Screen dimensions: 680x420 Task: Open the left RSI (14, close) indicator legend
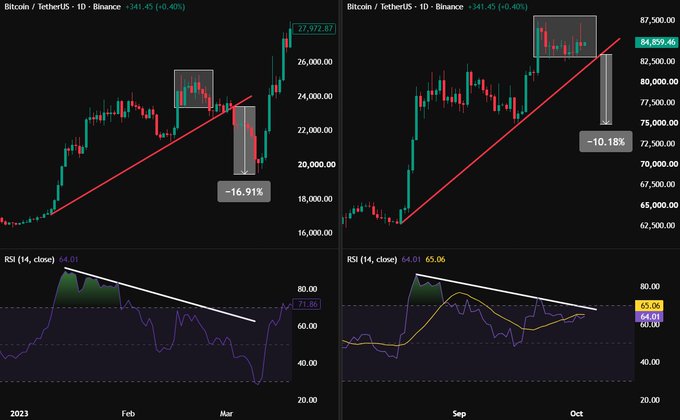29,259
